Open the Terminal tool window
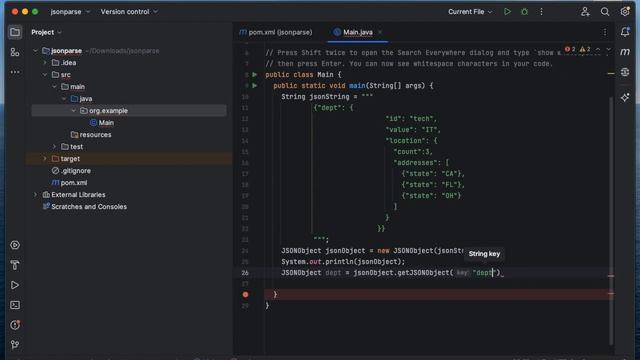This screenshot has height=360, width=640. click(15, 305)
